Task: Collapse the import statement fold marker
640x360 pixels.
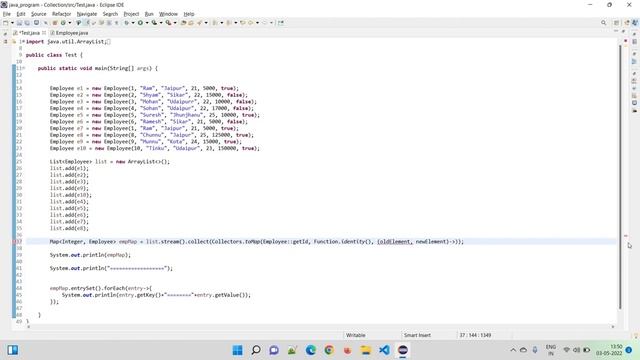Action: [x=23, y=42]
